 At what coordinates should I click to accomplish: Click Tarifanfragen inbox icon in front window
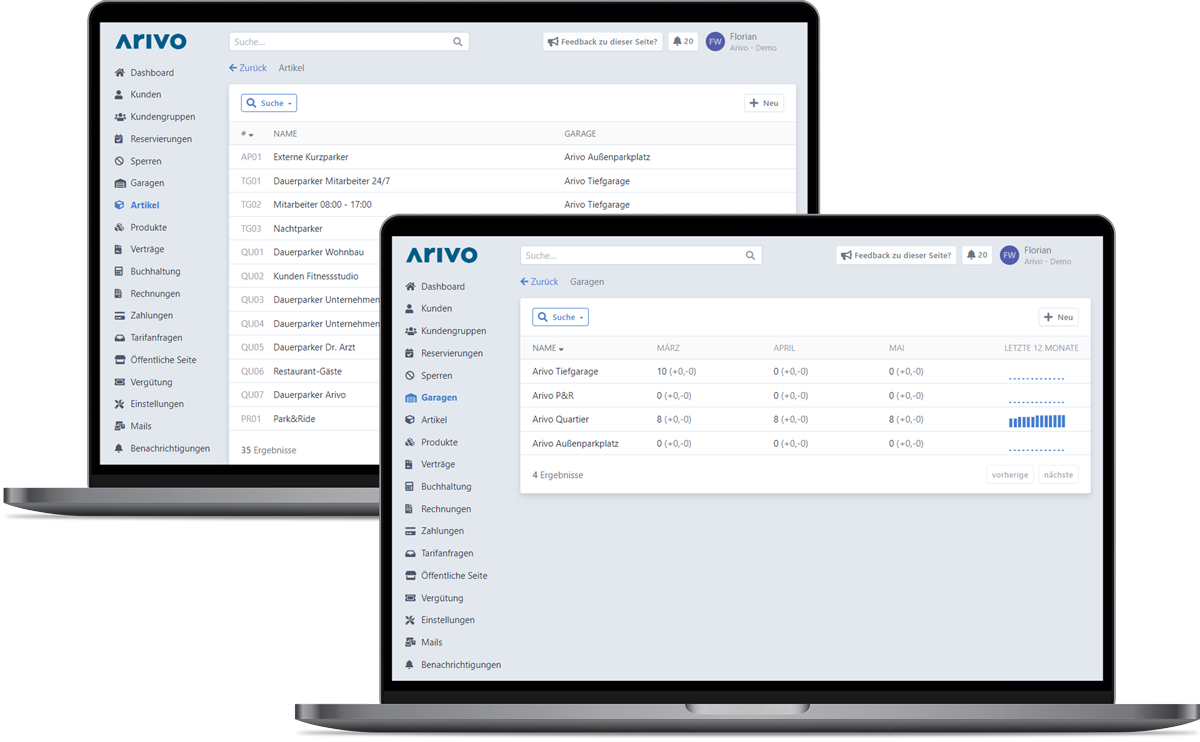click(410, 553)
